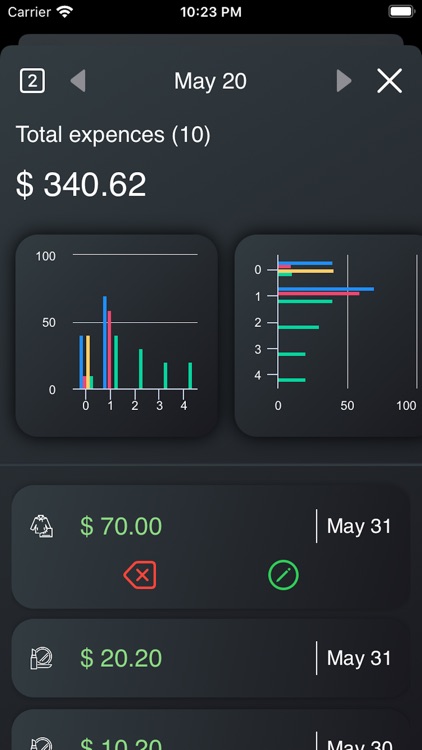The height and width of the screenshot is (750, 422).
Task: Select the $ 70.00 expense amount
Action: (121, 526)
